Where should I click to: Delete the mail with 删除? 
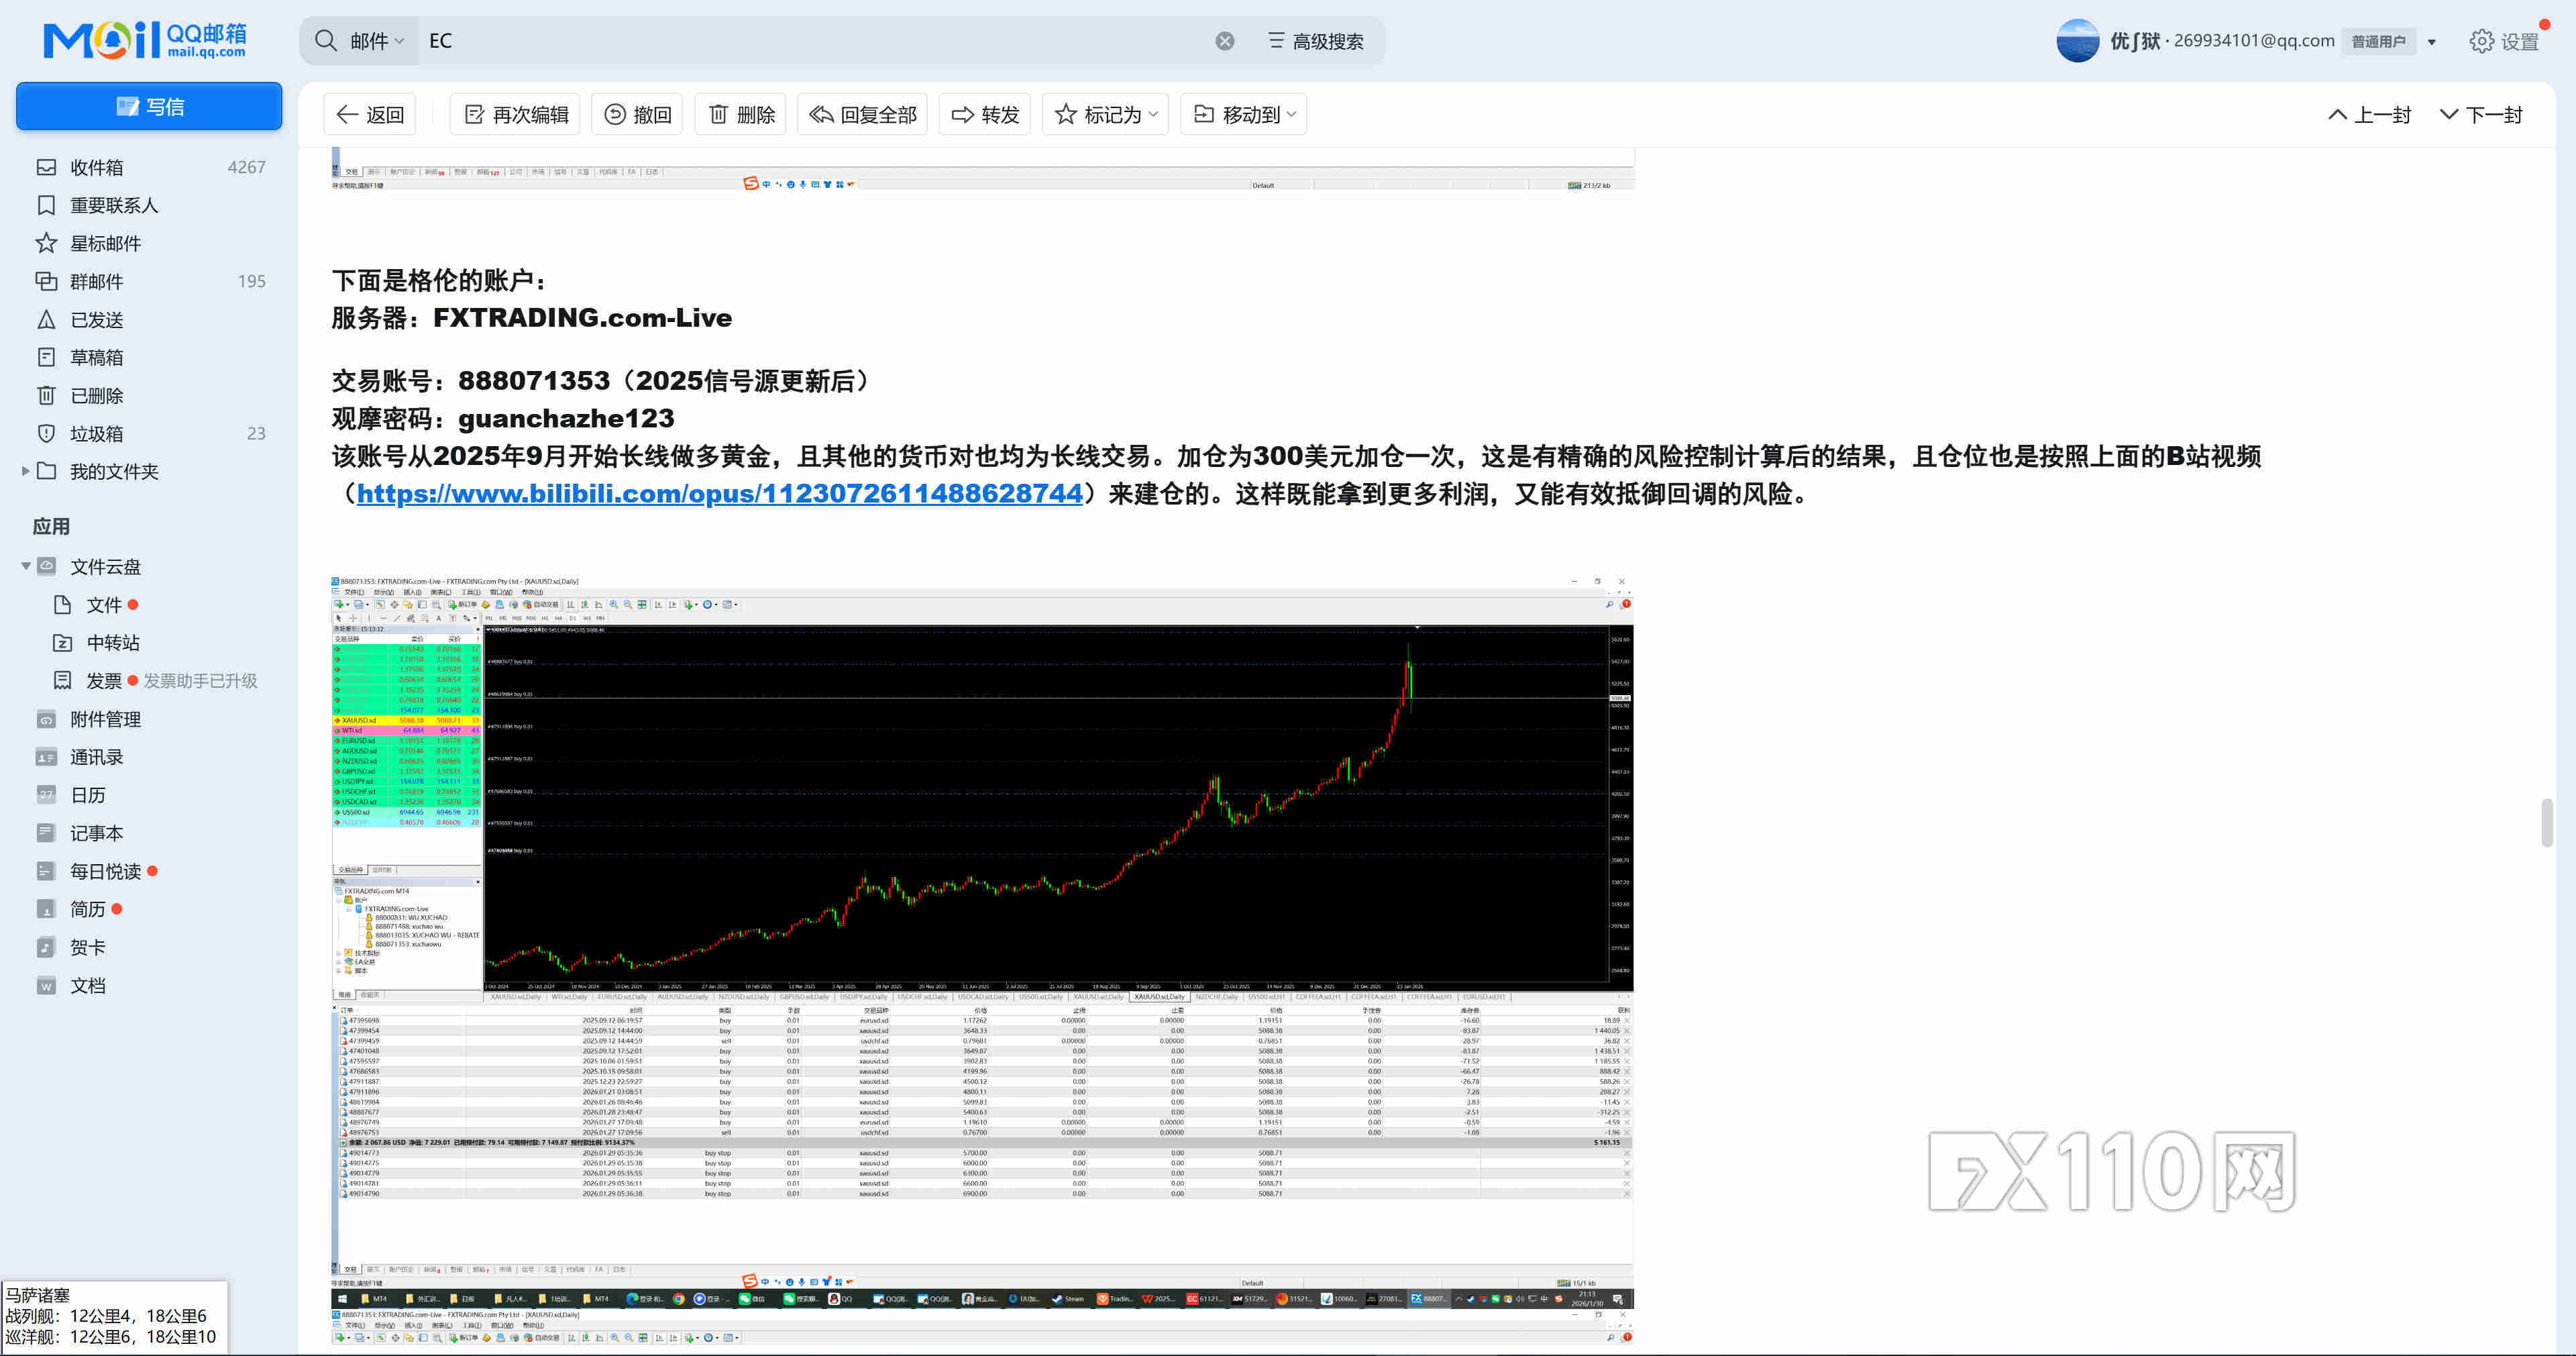[741, 114]
